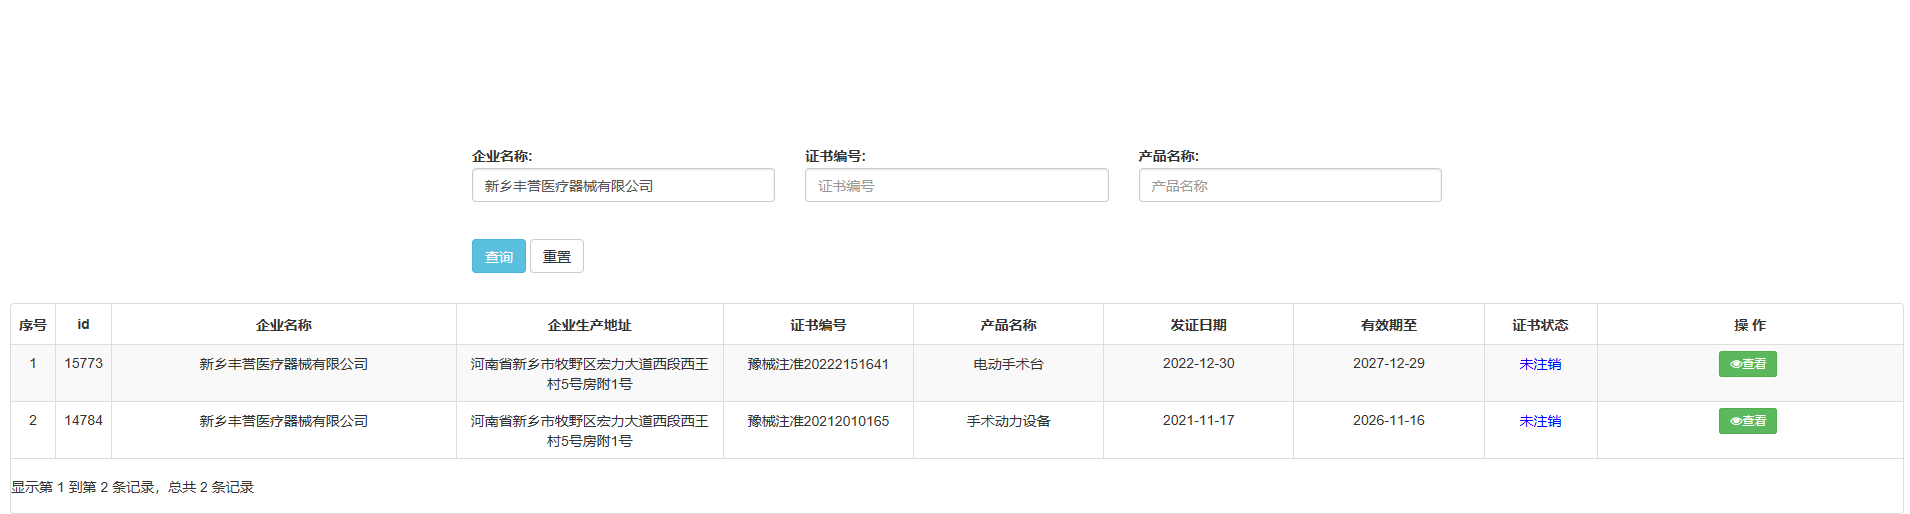Viewport: 1910px width, 514px height.
Task: Click 未注销 status link for certificate 20222151641
Action: coord(1539,364)
